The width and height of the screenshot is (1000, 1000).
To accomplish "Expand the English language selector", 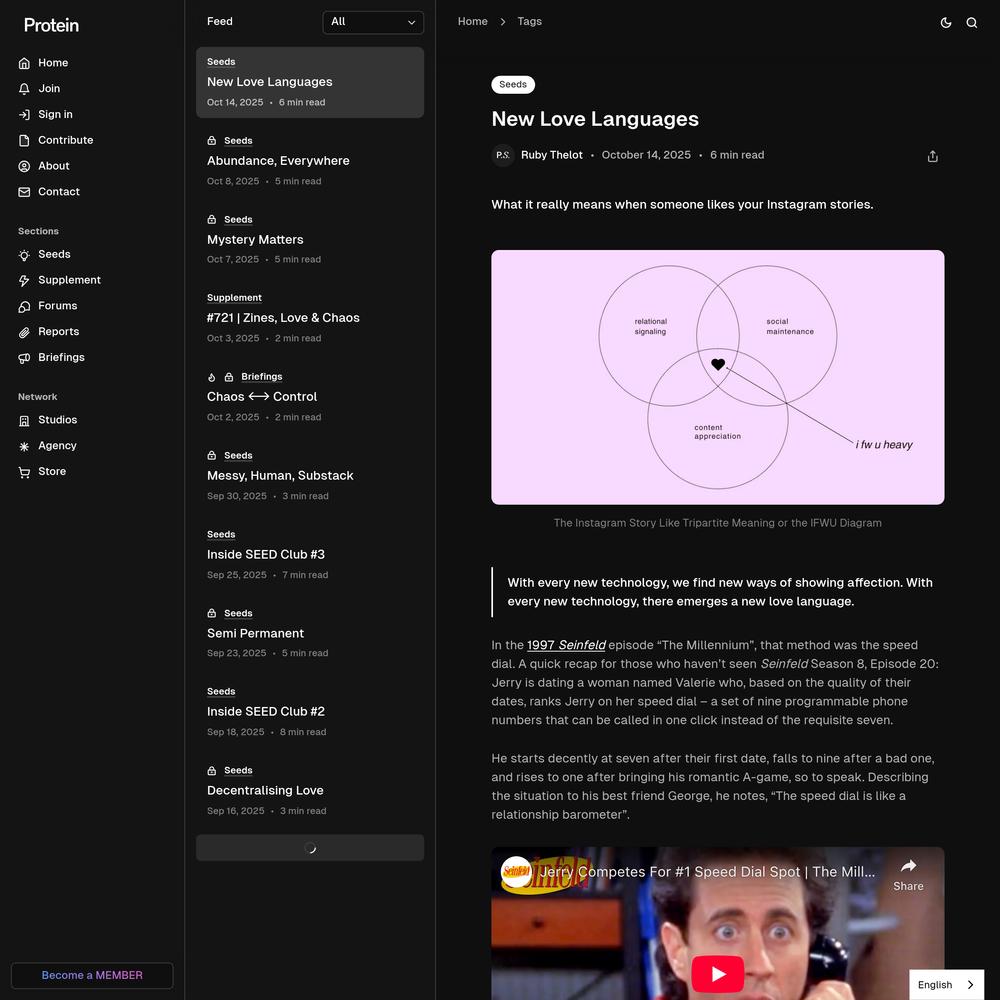I will point(946,985).
